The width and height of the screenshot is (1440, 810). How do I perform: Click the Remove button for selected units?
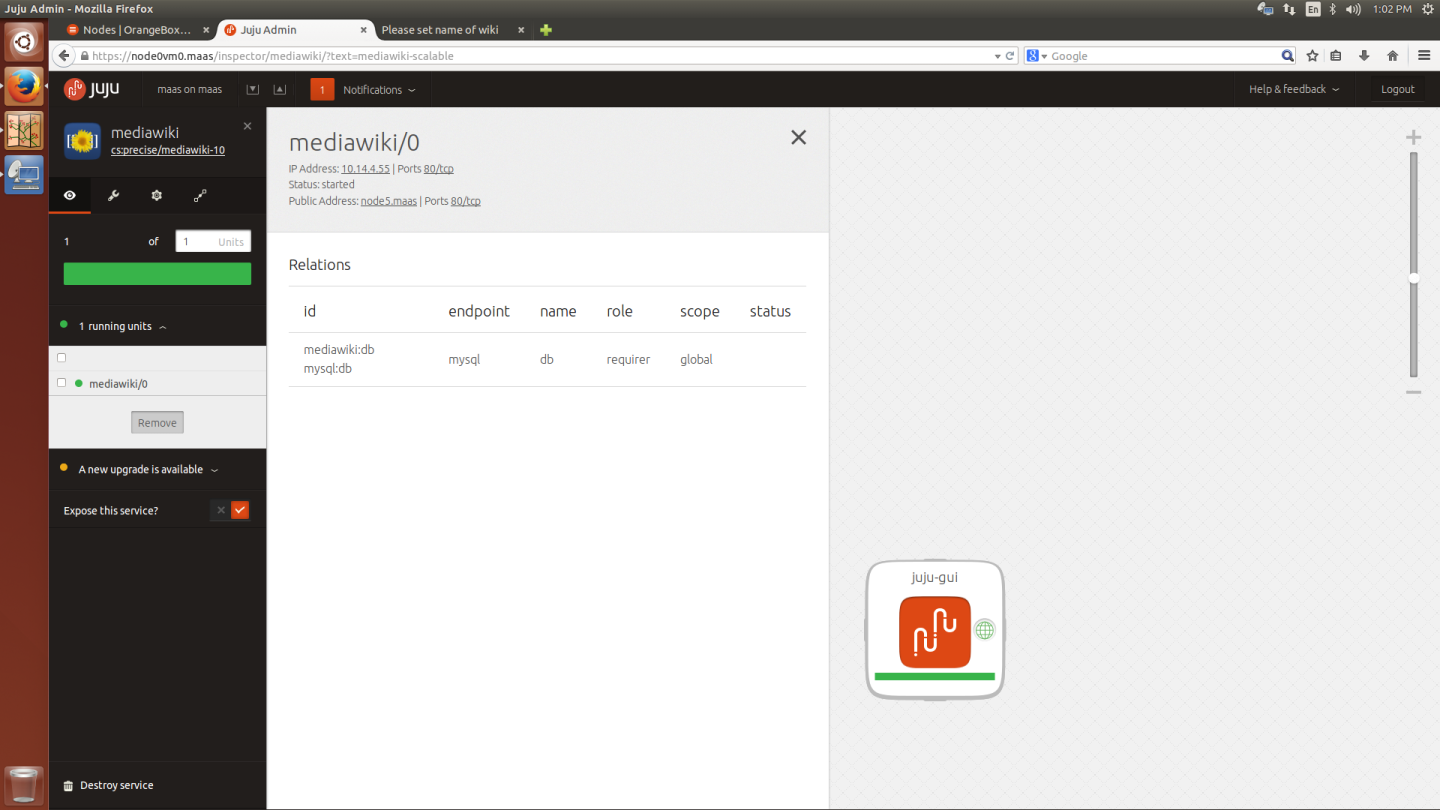pos(156,422)
